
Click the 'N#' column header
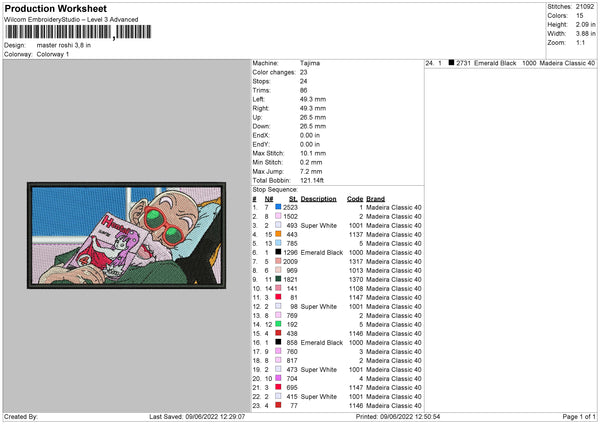coord(269,199)
